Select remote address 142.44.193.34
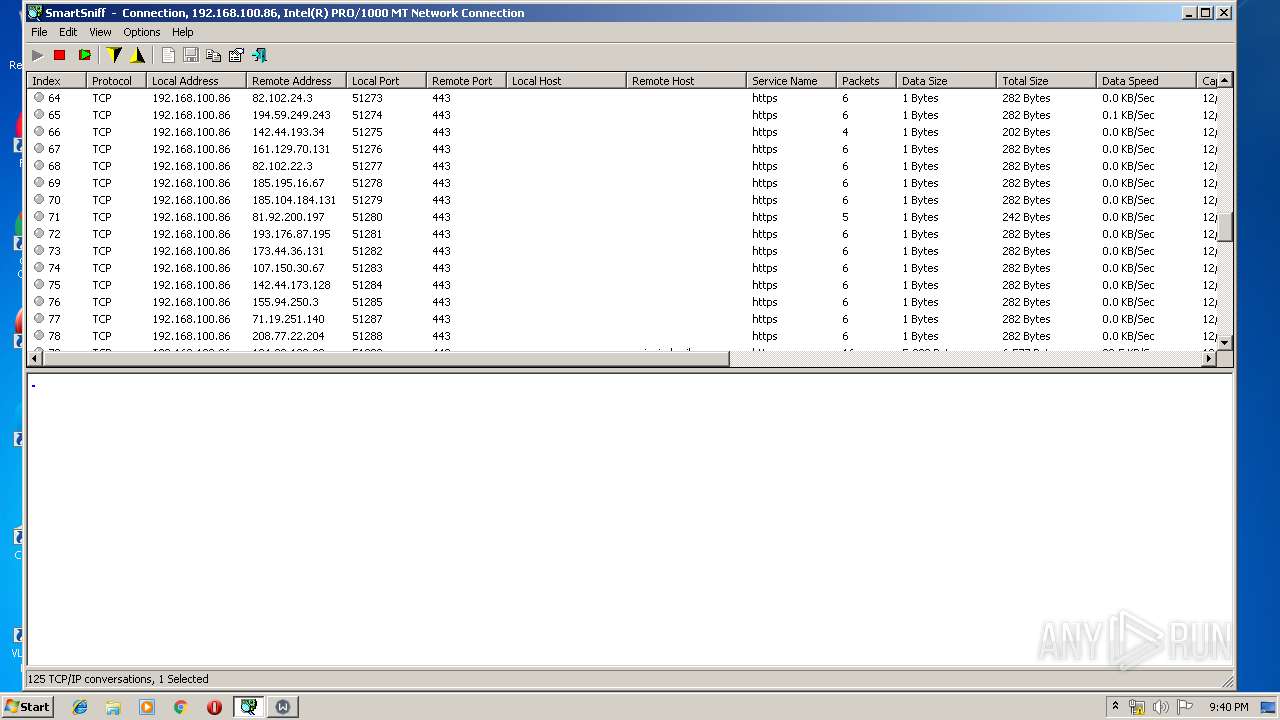1280x720 pixels. point(288,132)
